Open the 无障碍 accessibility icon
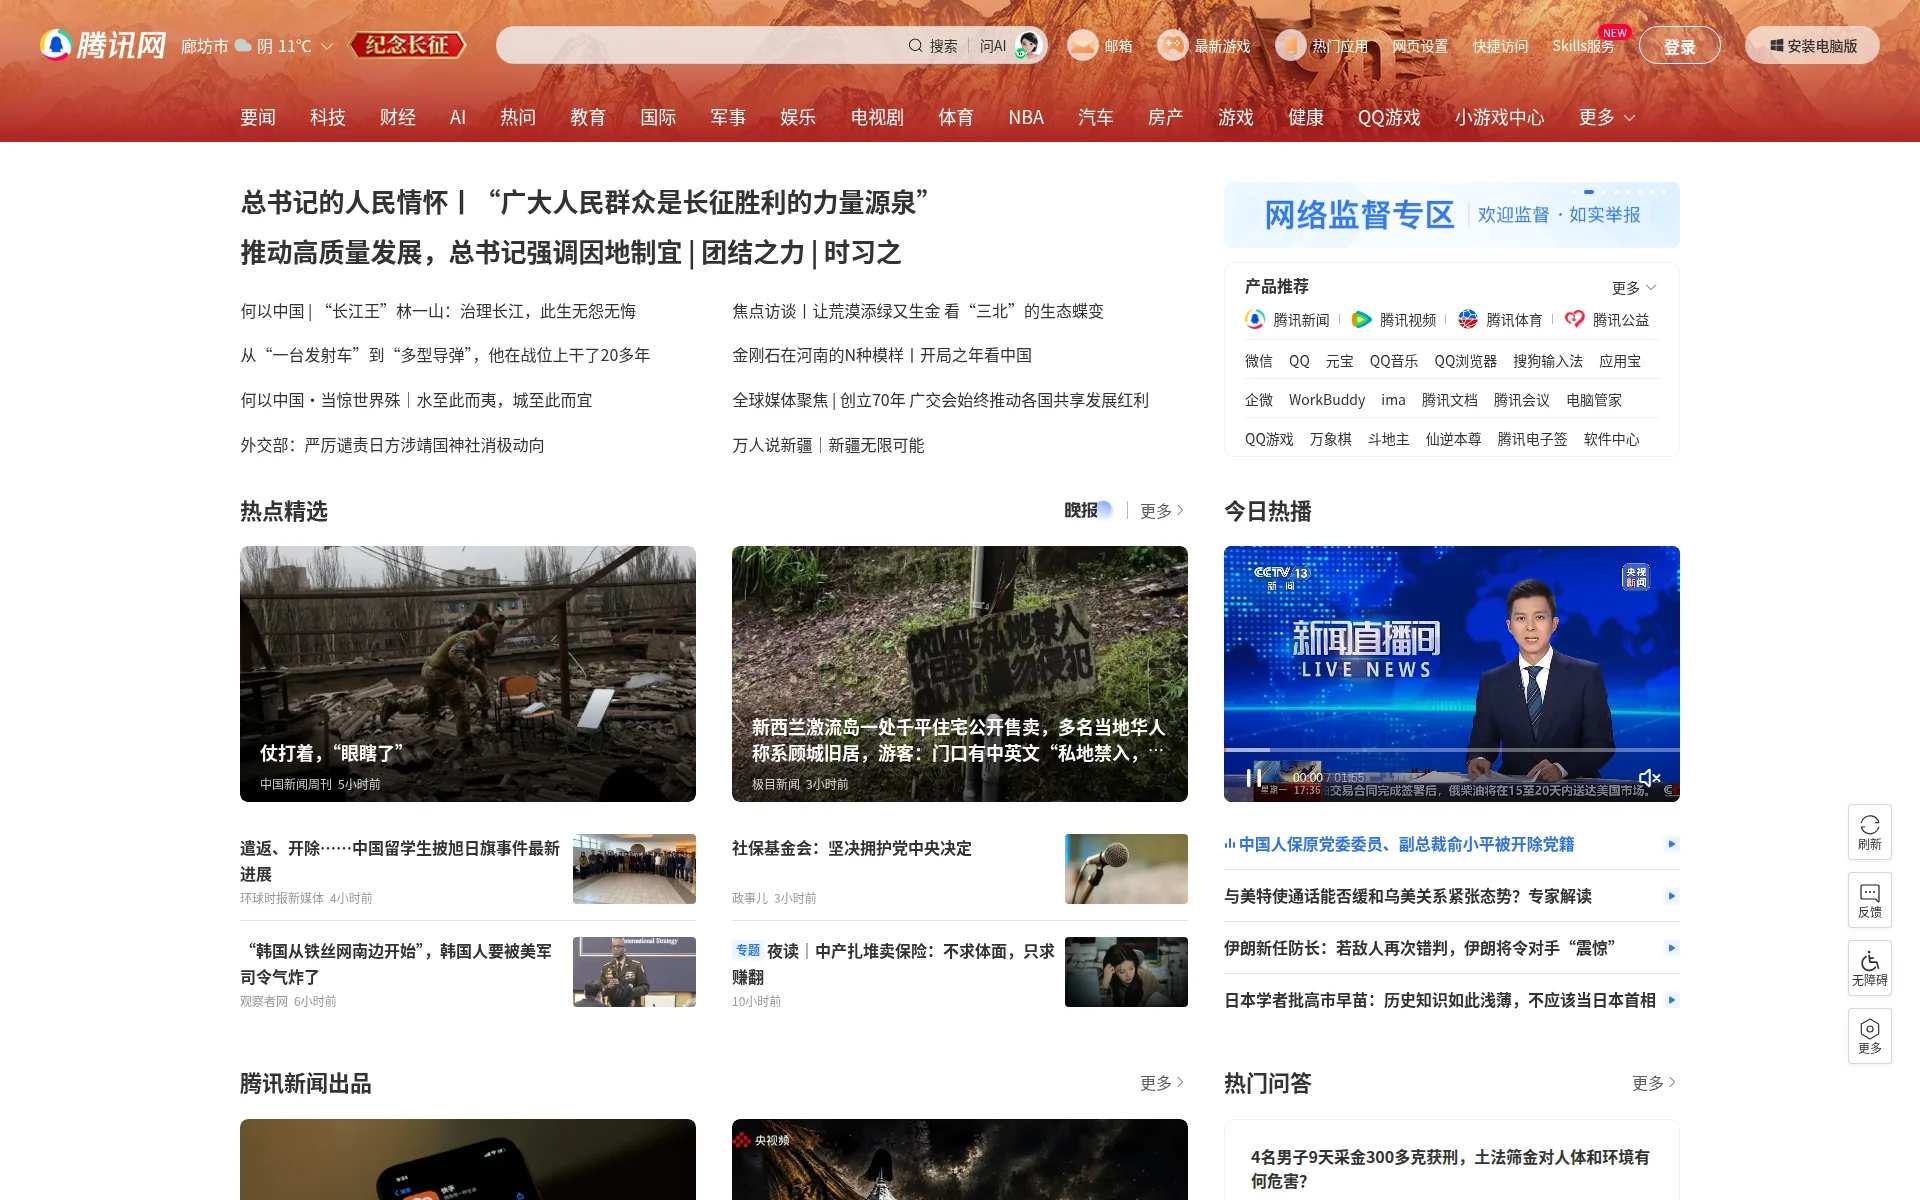The width and height of the screenshot is (1920, 1200). pyautogui.click(x=1870, y=961)
